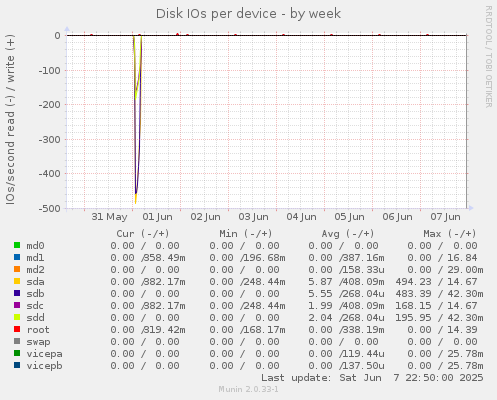Select the md2 legend label
497x400 pixels.
coord(35,270)
